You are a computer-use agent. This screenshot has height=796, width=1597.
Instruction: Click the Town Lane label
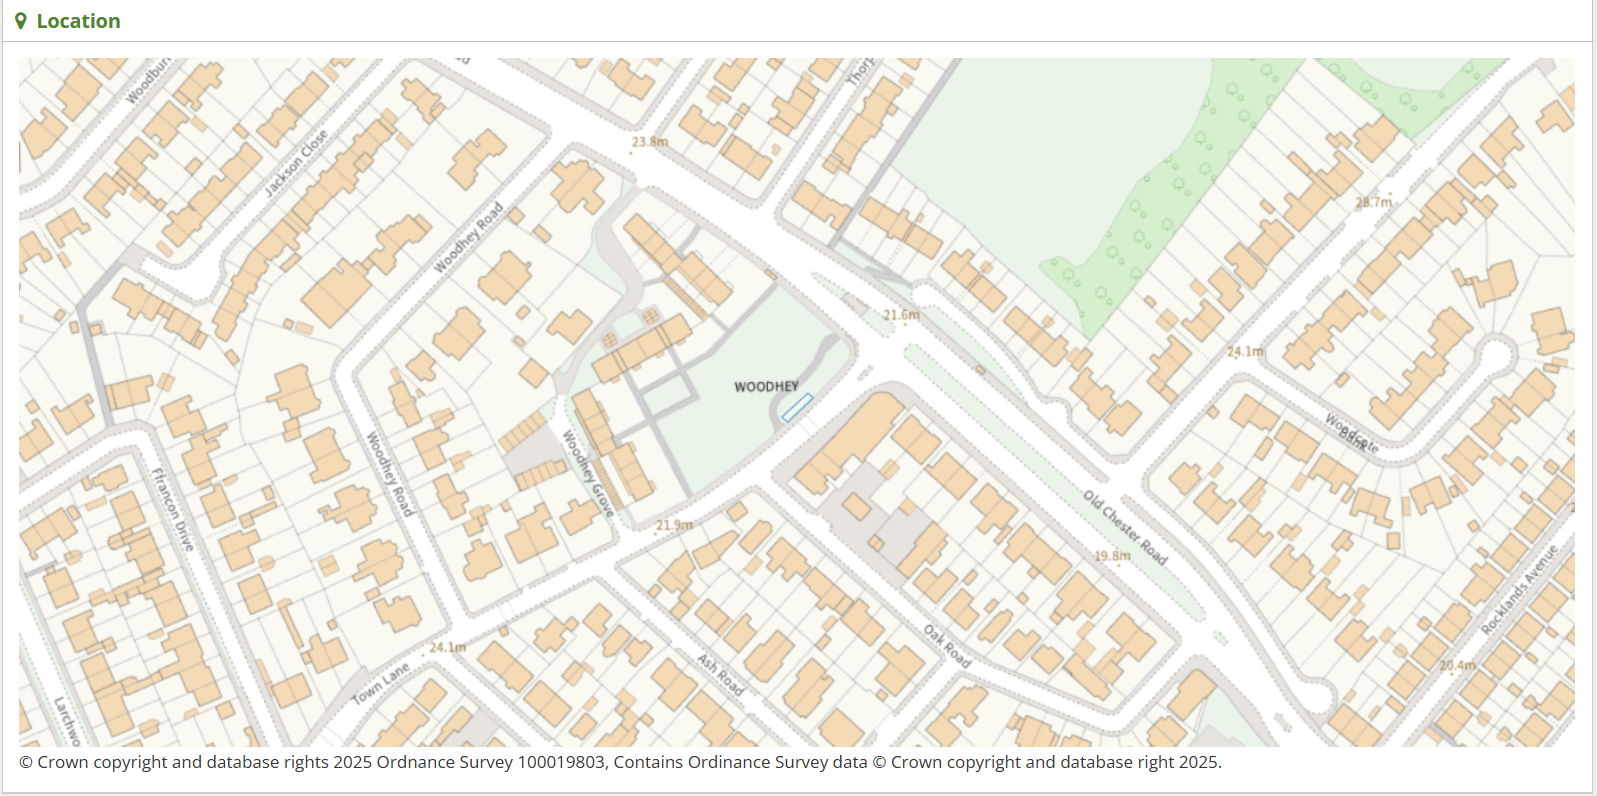380,683
